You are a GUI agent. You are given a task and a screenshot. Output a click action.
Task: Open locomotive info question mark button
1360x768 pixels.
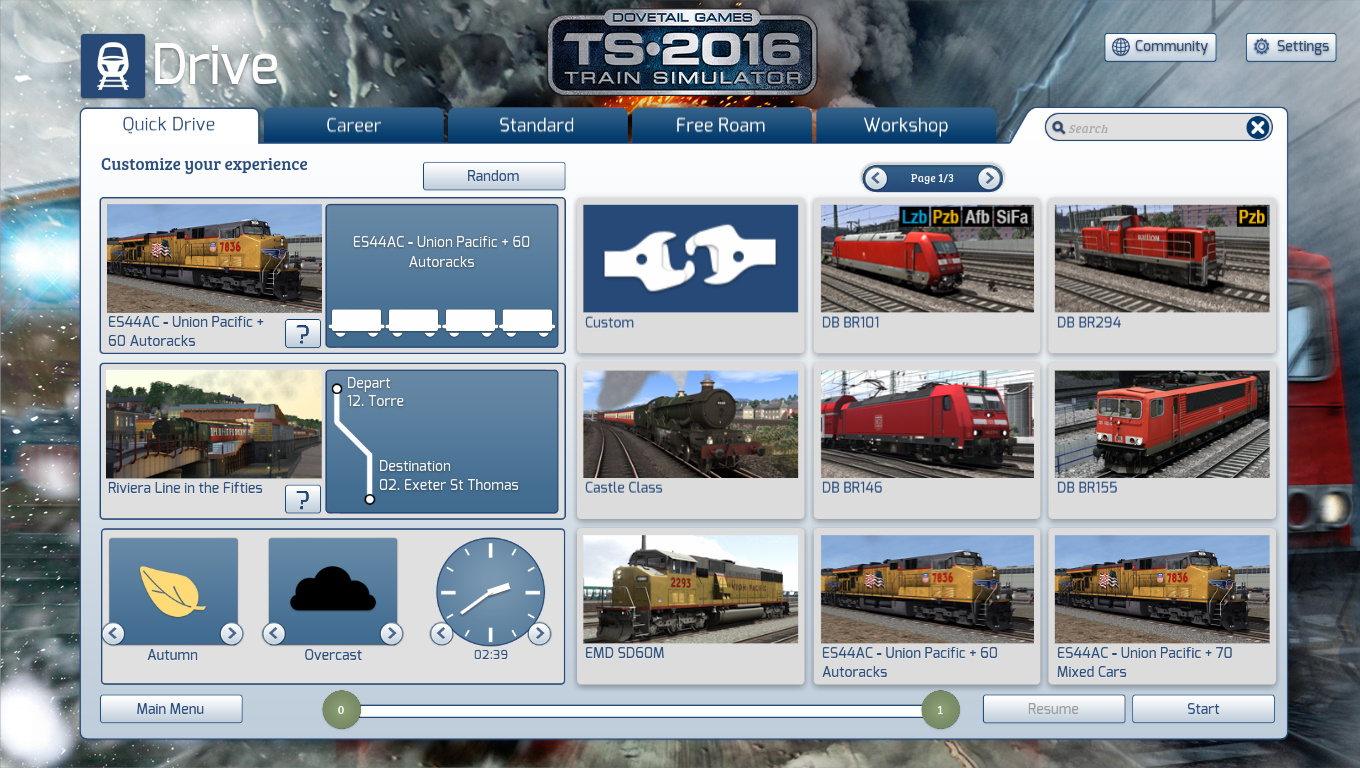[x=303, y=334]
